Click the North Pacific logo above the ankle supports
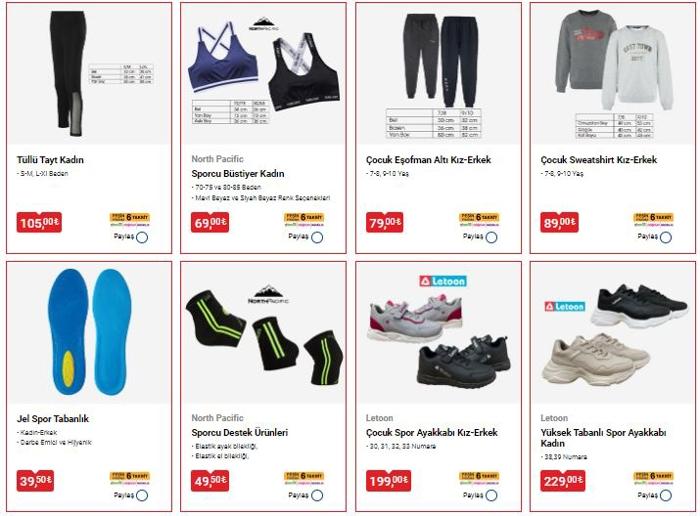Screen dimensions: 700x516 [x=268, y=294]
